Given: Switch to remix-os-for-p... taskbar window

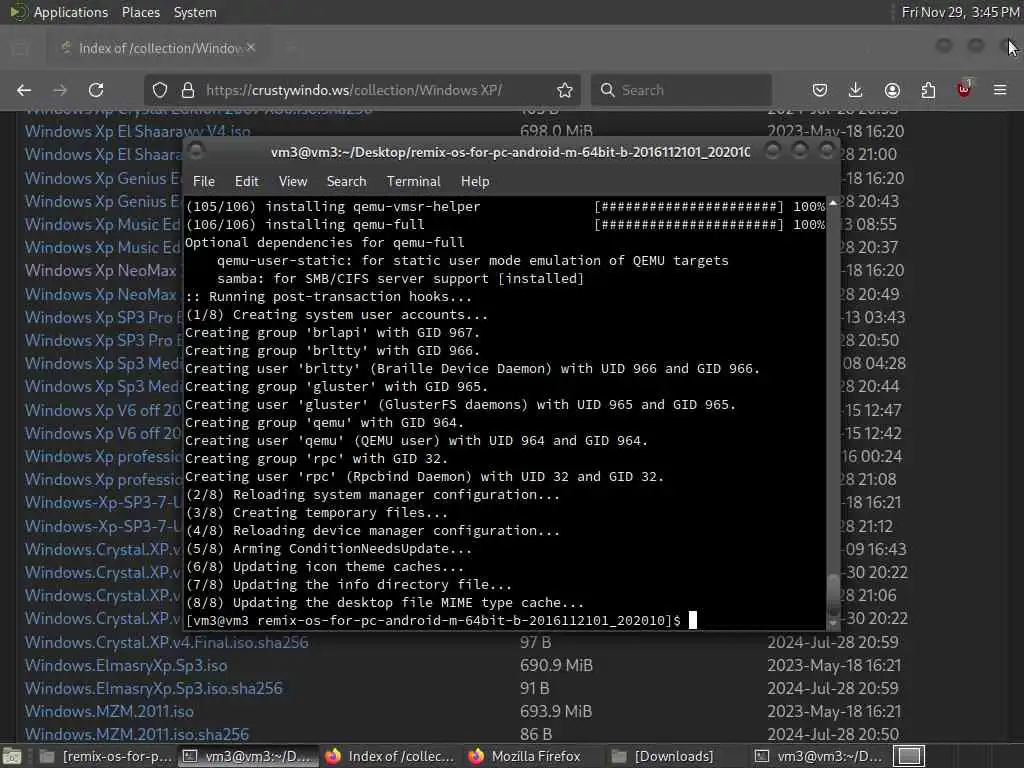Looking at the screenshot, I should pos(106,756).
